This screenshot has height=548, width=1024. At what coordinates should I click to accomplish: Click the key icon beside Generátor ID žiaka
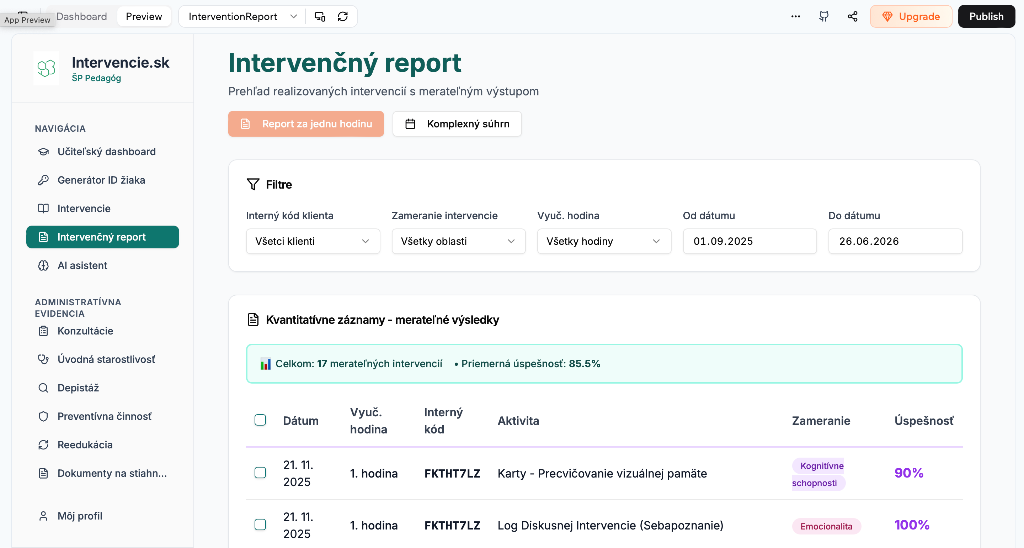pos(43,180)
